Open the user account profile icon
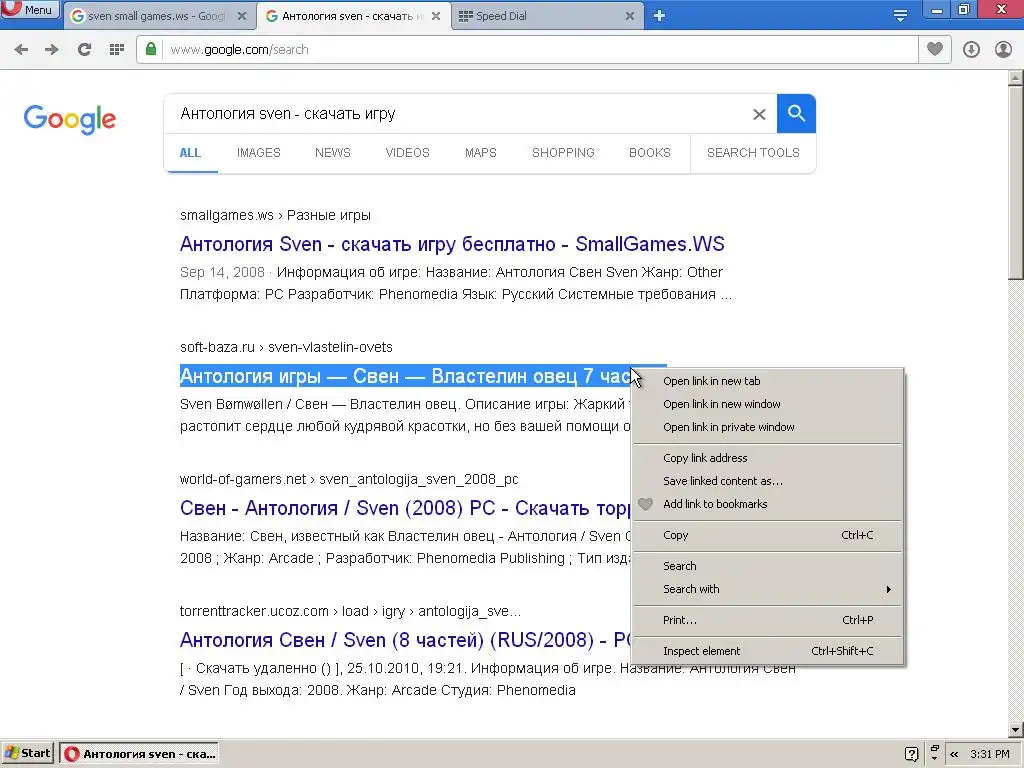The width and height of the screenshot is (1024, 768). pyautogui.click(x=1003, y=50)
